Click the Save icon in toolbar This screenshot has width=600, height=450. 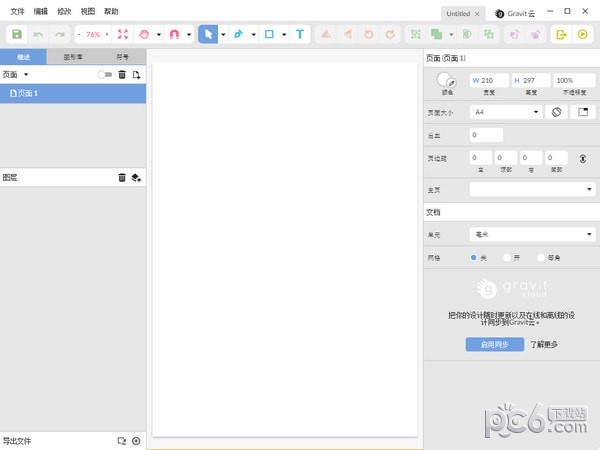[x=17, y=34]
